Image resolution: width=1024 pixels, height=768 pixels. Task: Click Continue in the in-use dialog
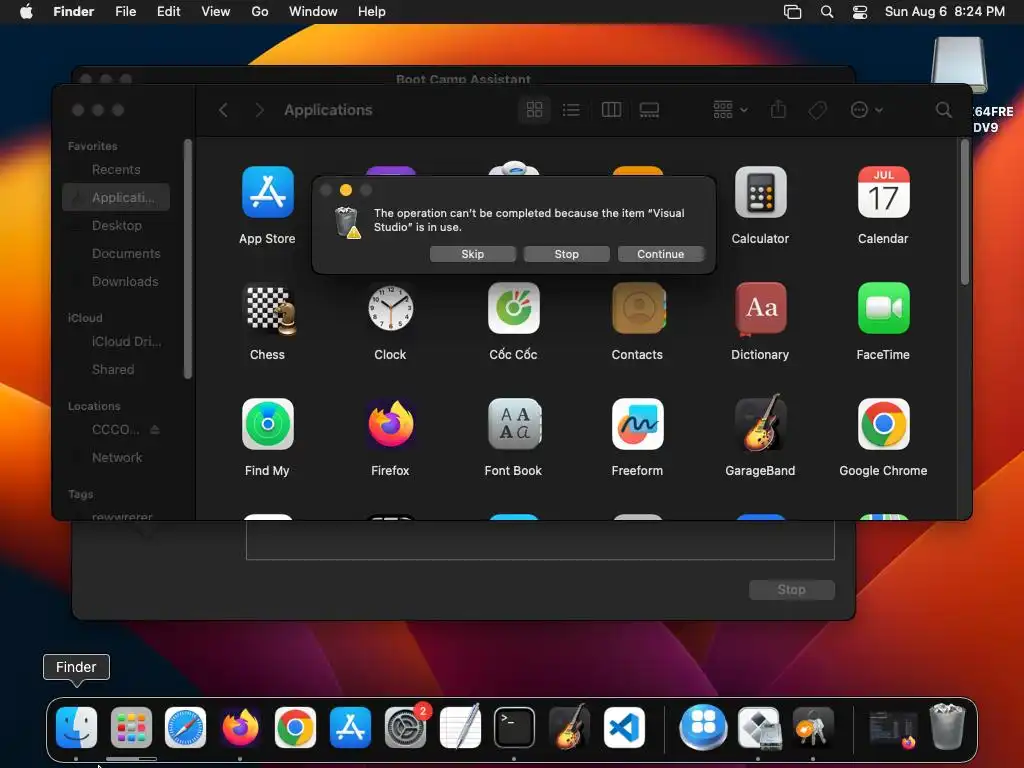click(661, 254)
